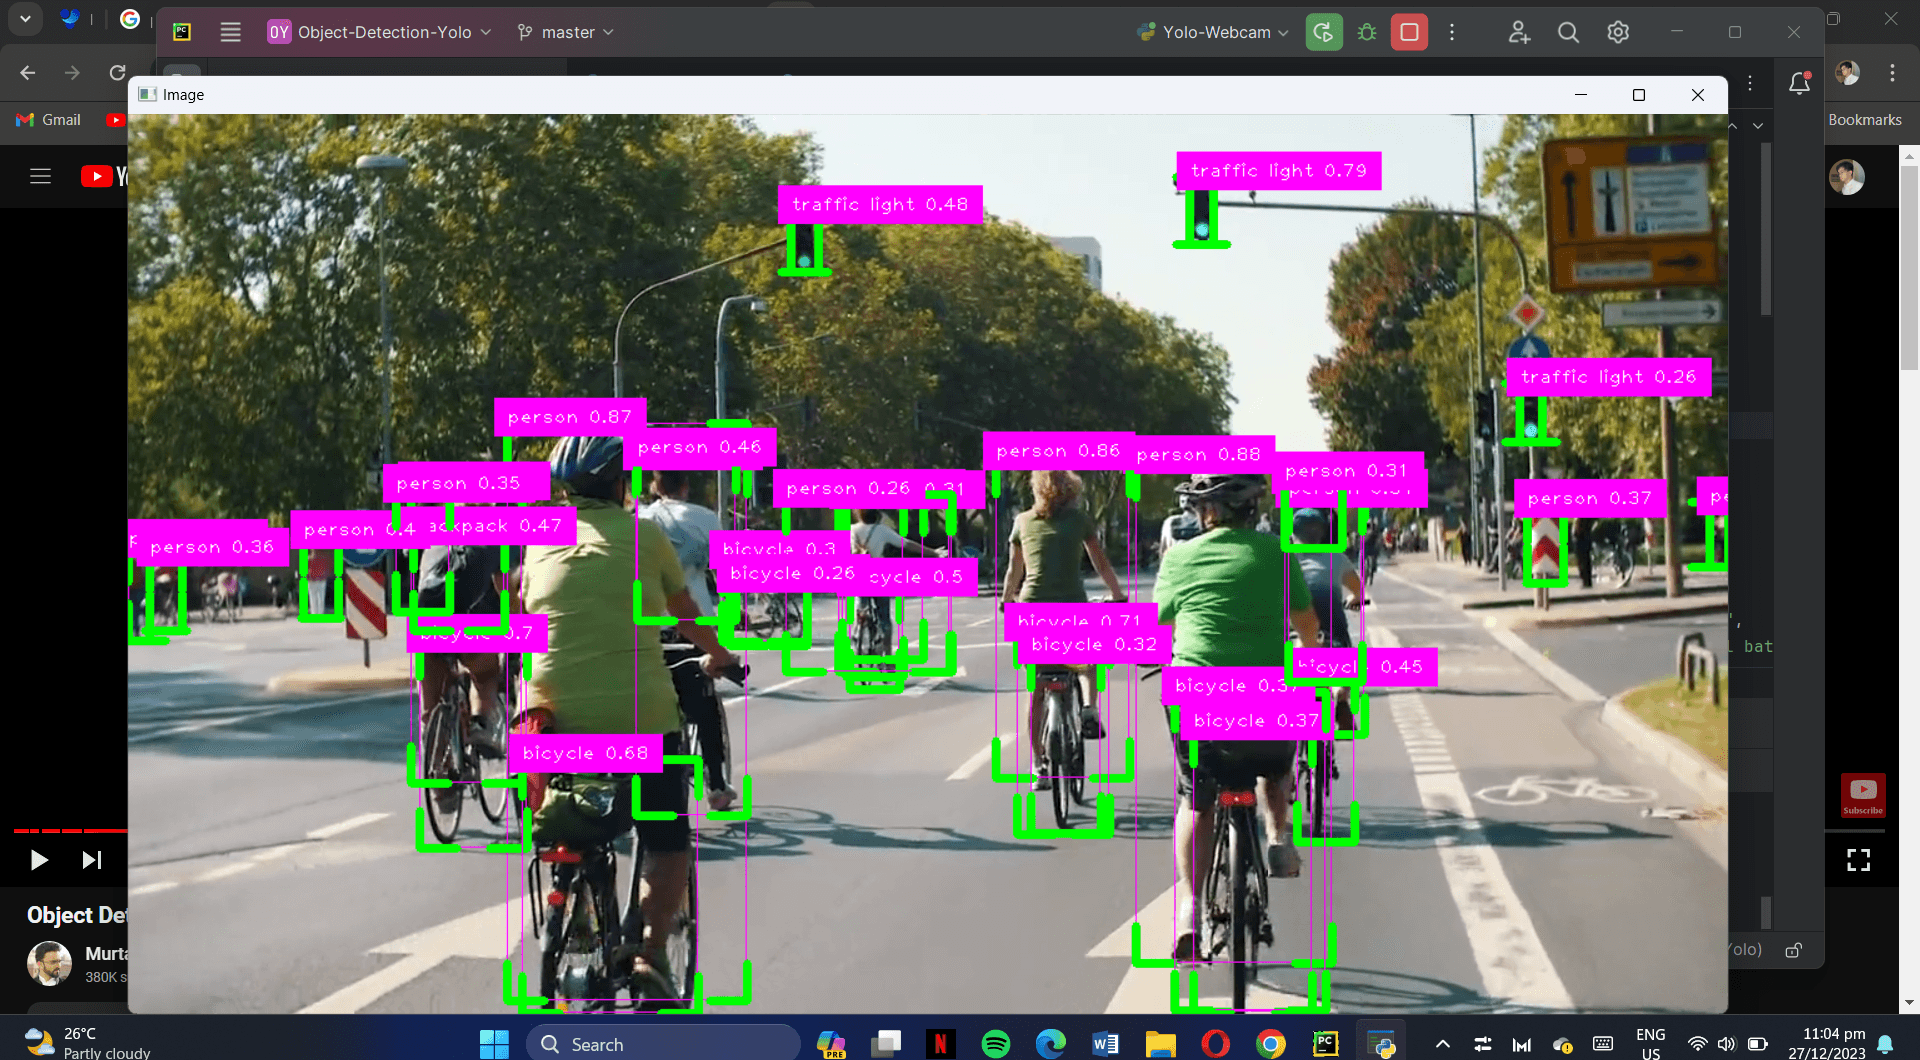The height and width of the screenshot is (1060, 1920).
Task: Open Windows notification bell in tray
Action: pos(1885,1044)
